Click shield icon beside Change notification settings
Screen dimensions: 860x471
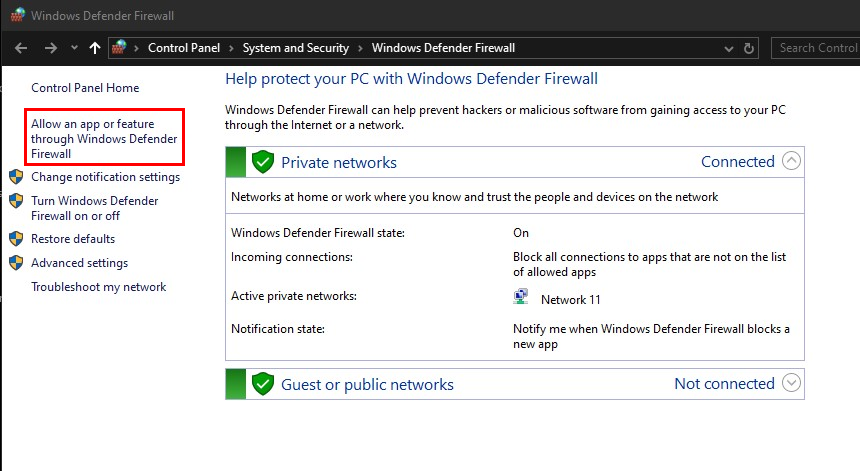click(16, 177)
